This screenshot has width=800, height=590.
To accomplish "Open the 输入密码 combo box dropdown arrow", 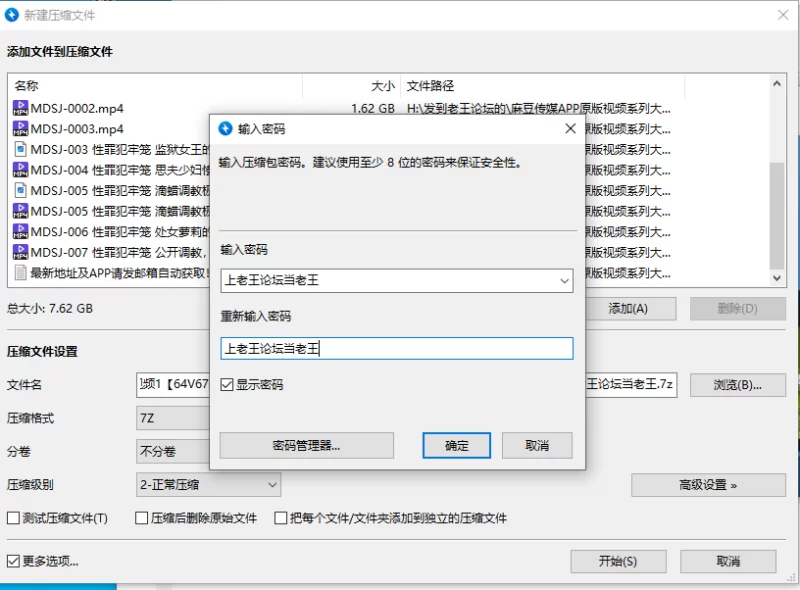I will click(564, 281).
